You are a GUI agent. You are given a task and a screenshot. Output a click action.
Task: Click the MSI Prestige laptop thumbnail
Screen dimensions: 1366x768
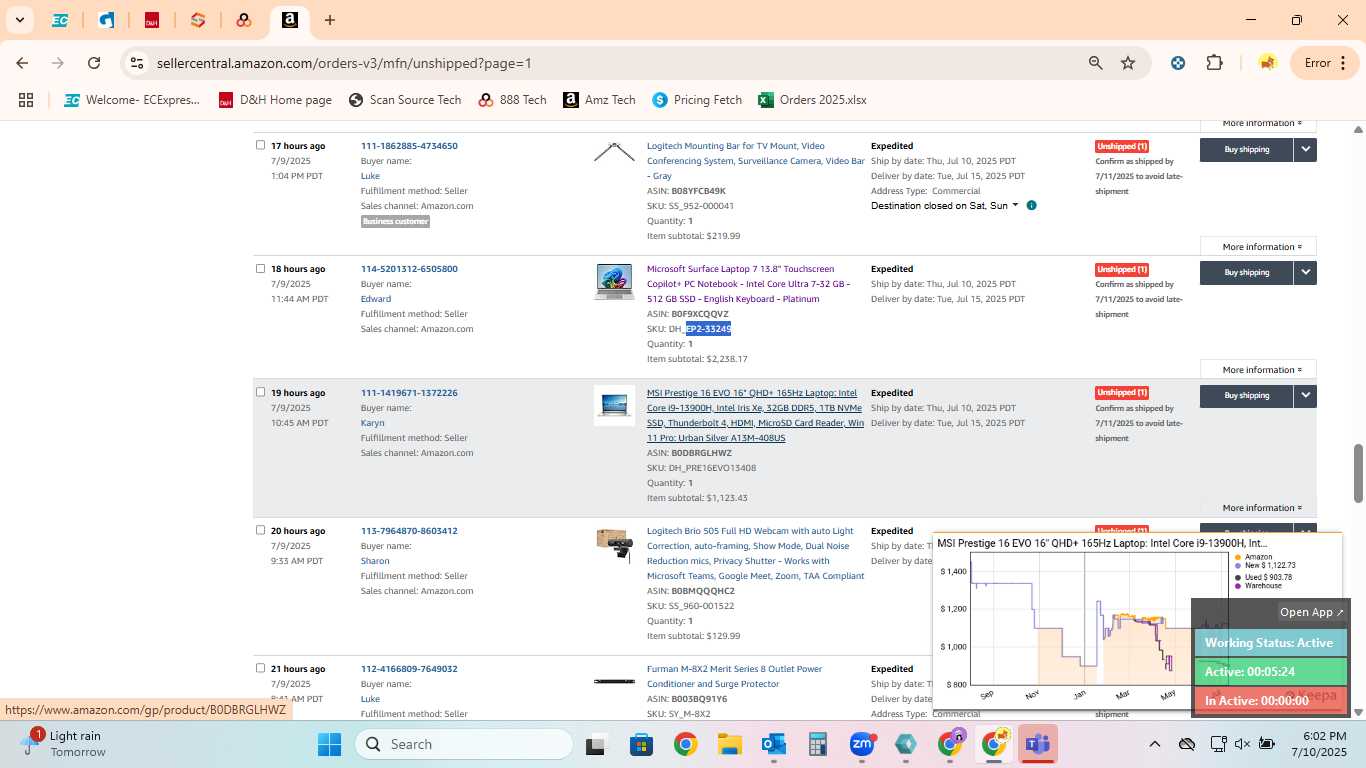click(x=614, y=405)
